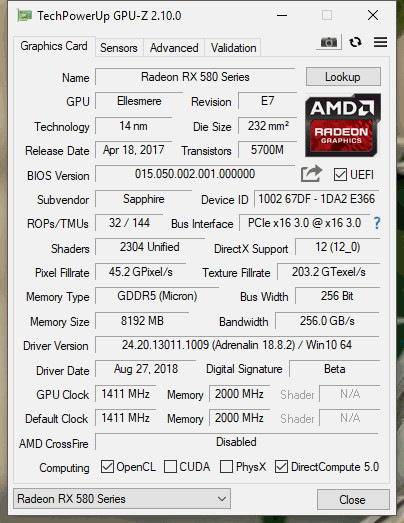Open the hamburger menu icon
Image resolution: width=404 pixels, height=523 pixels.
coord(380,42)
